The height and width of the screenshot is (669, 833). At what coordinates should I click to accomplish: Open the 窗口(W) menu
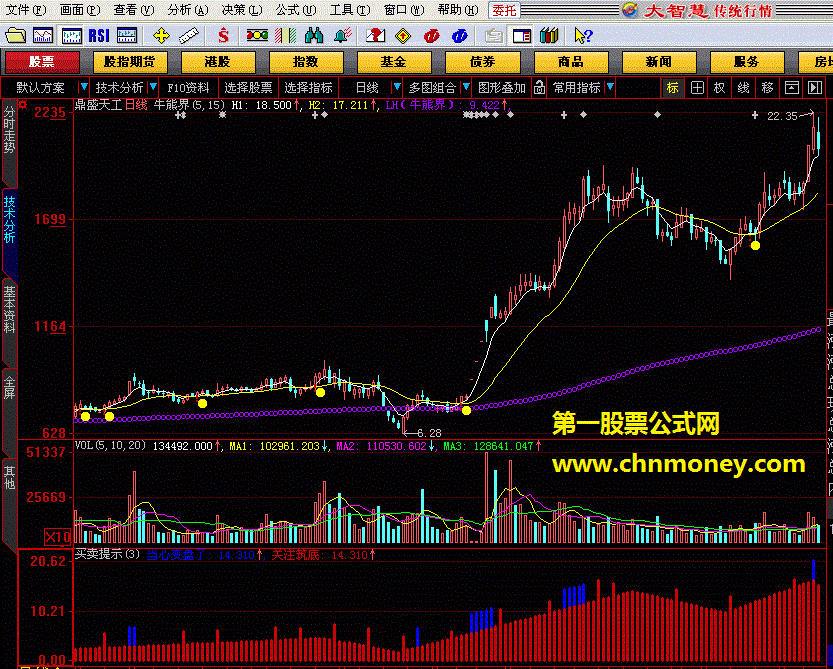[404, 10]
